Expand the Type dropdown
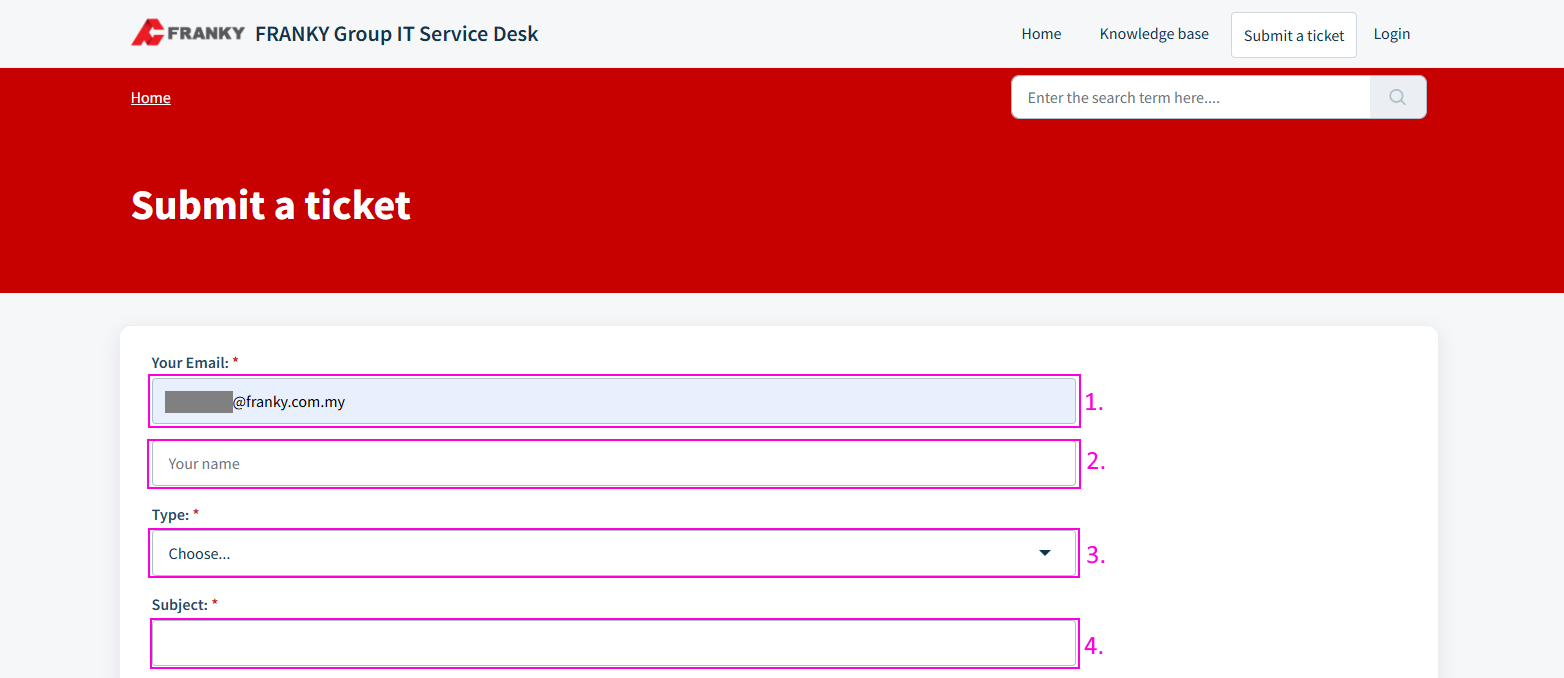This screenshot has width=1564, height=678. 614,553
